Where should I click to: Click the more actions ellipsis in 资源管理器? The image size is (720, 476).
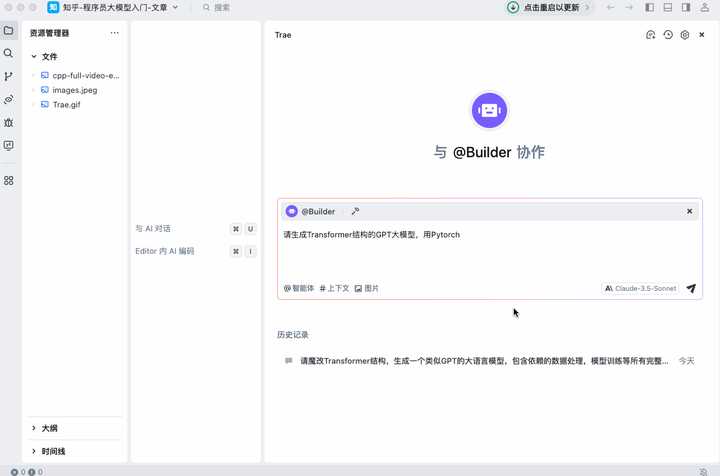tap(114, 33)
